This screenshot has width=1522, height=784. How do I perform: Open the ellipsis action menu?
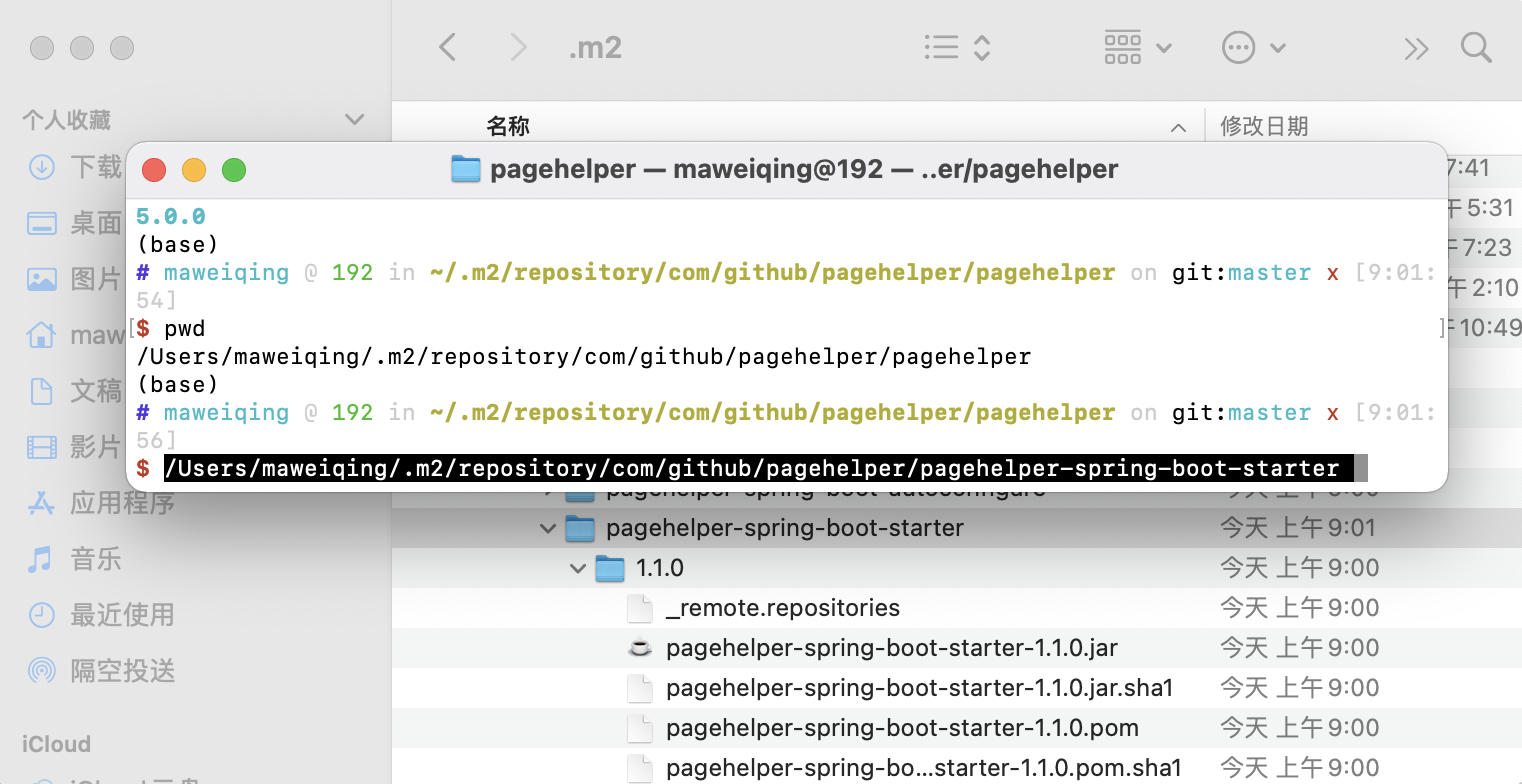pos(1254,47)
